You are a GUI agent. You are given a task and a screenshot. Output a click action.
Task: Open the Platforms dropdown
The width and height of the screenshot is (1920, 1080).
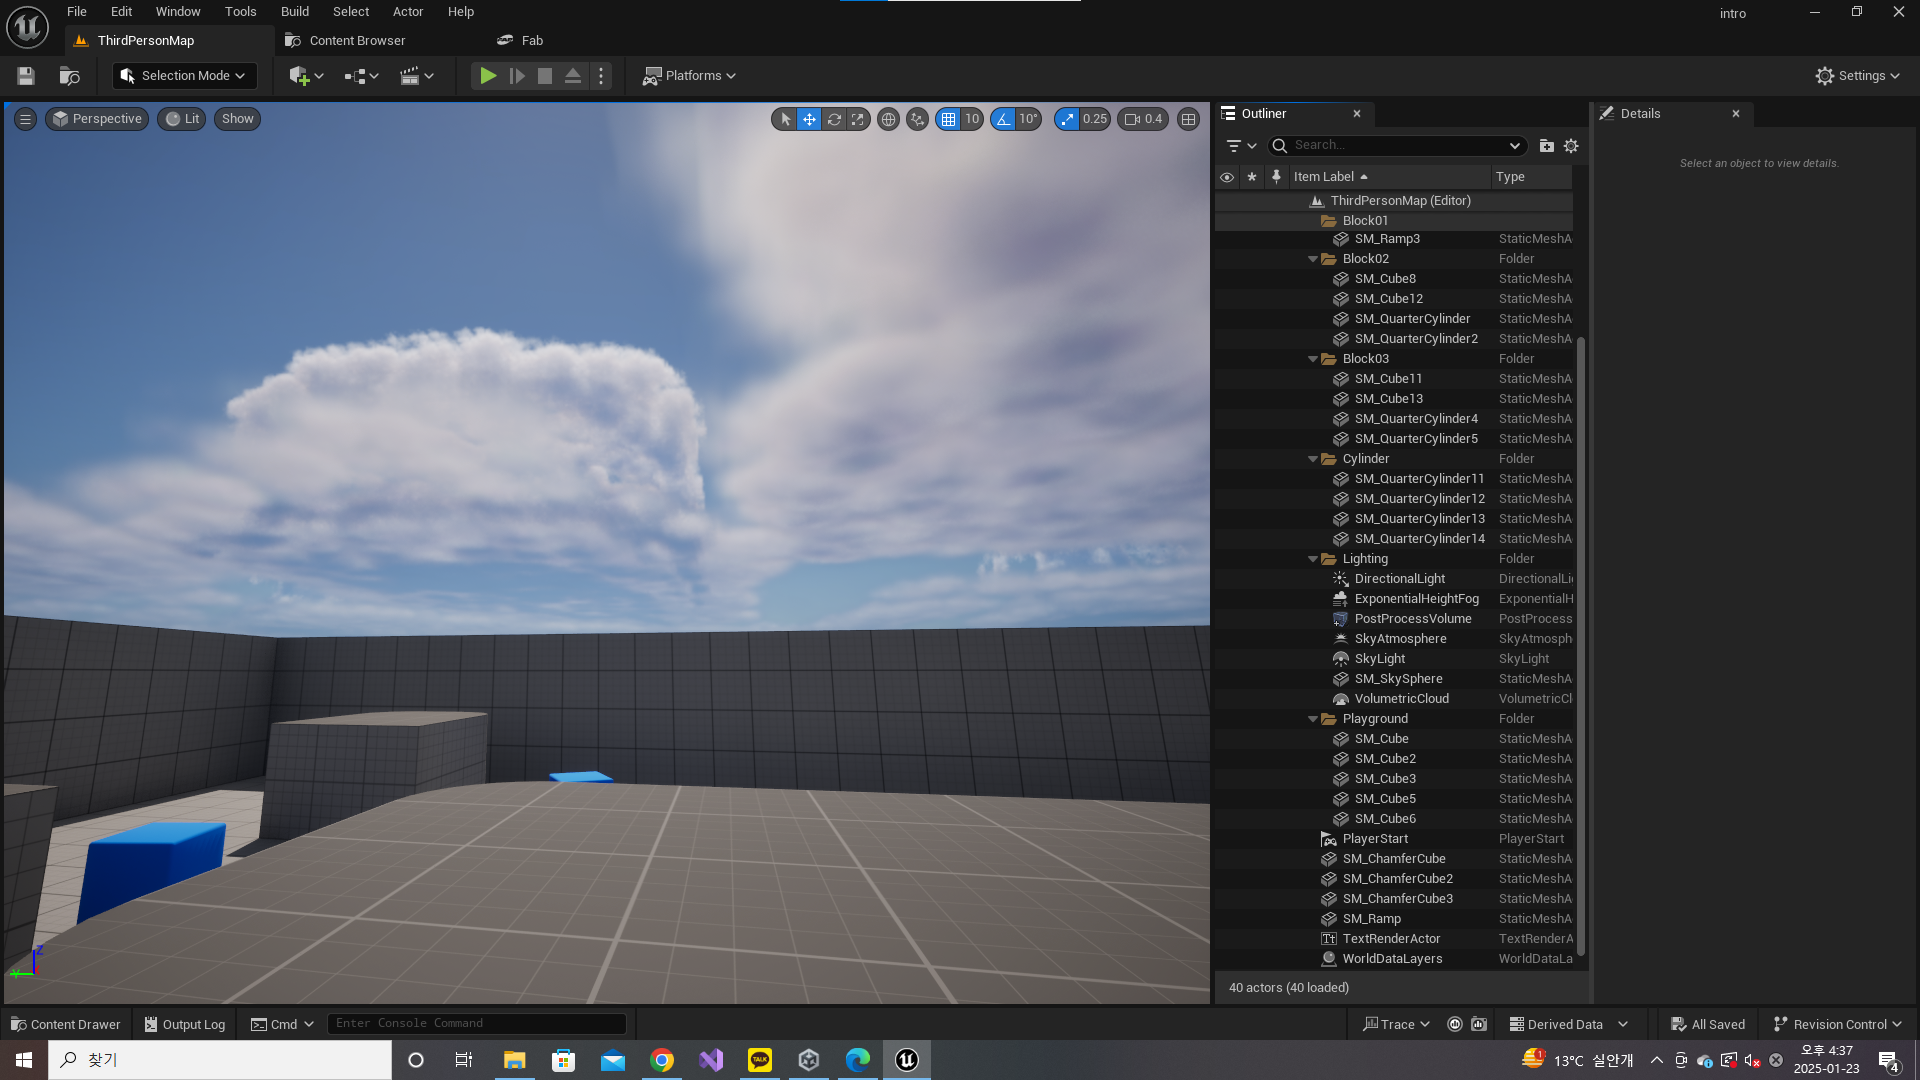[689, 76]
